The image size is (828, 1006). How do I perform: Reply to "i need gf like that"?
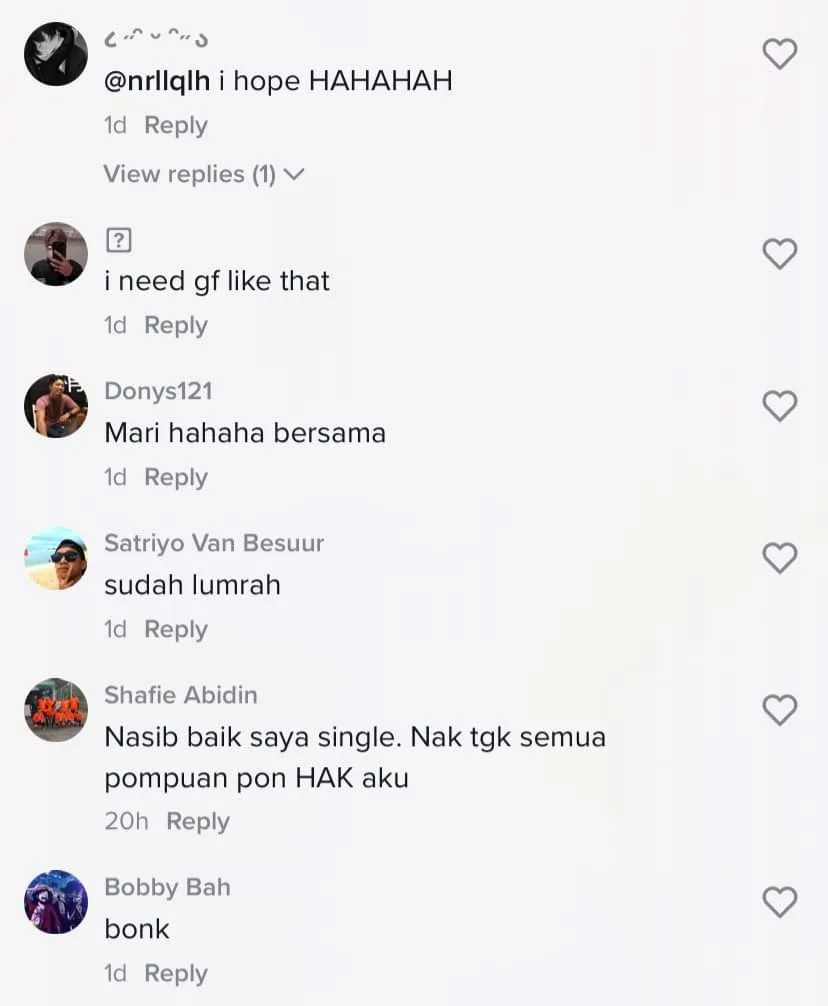176,325
